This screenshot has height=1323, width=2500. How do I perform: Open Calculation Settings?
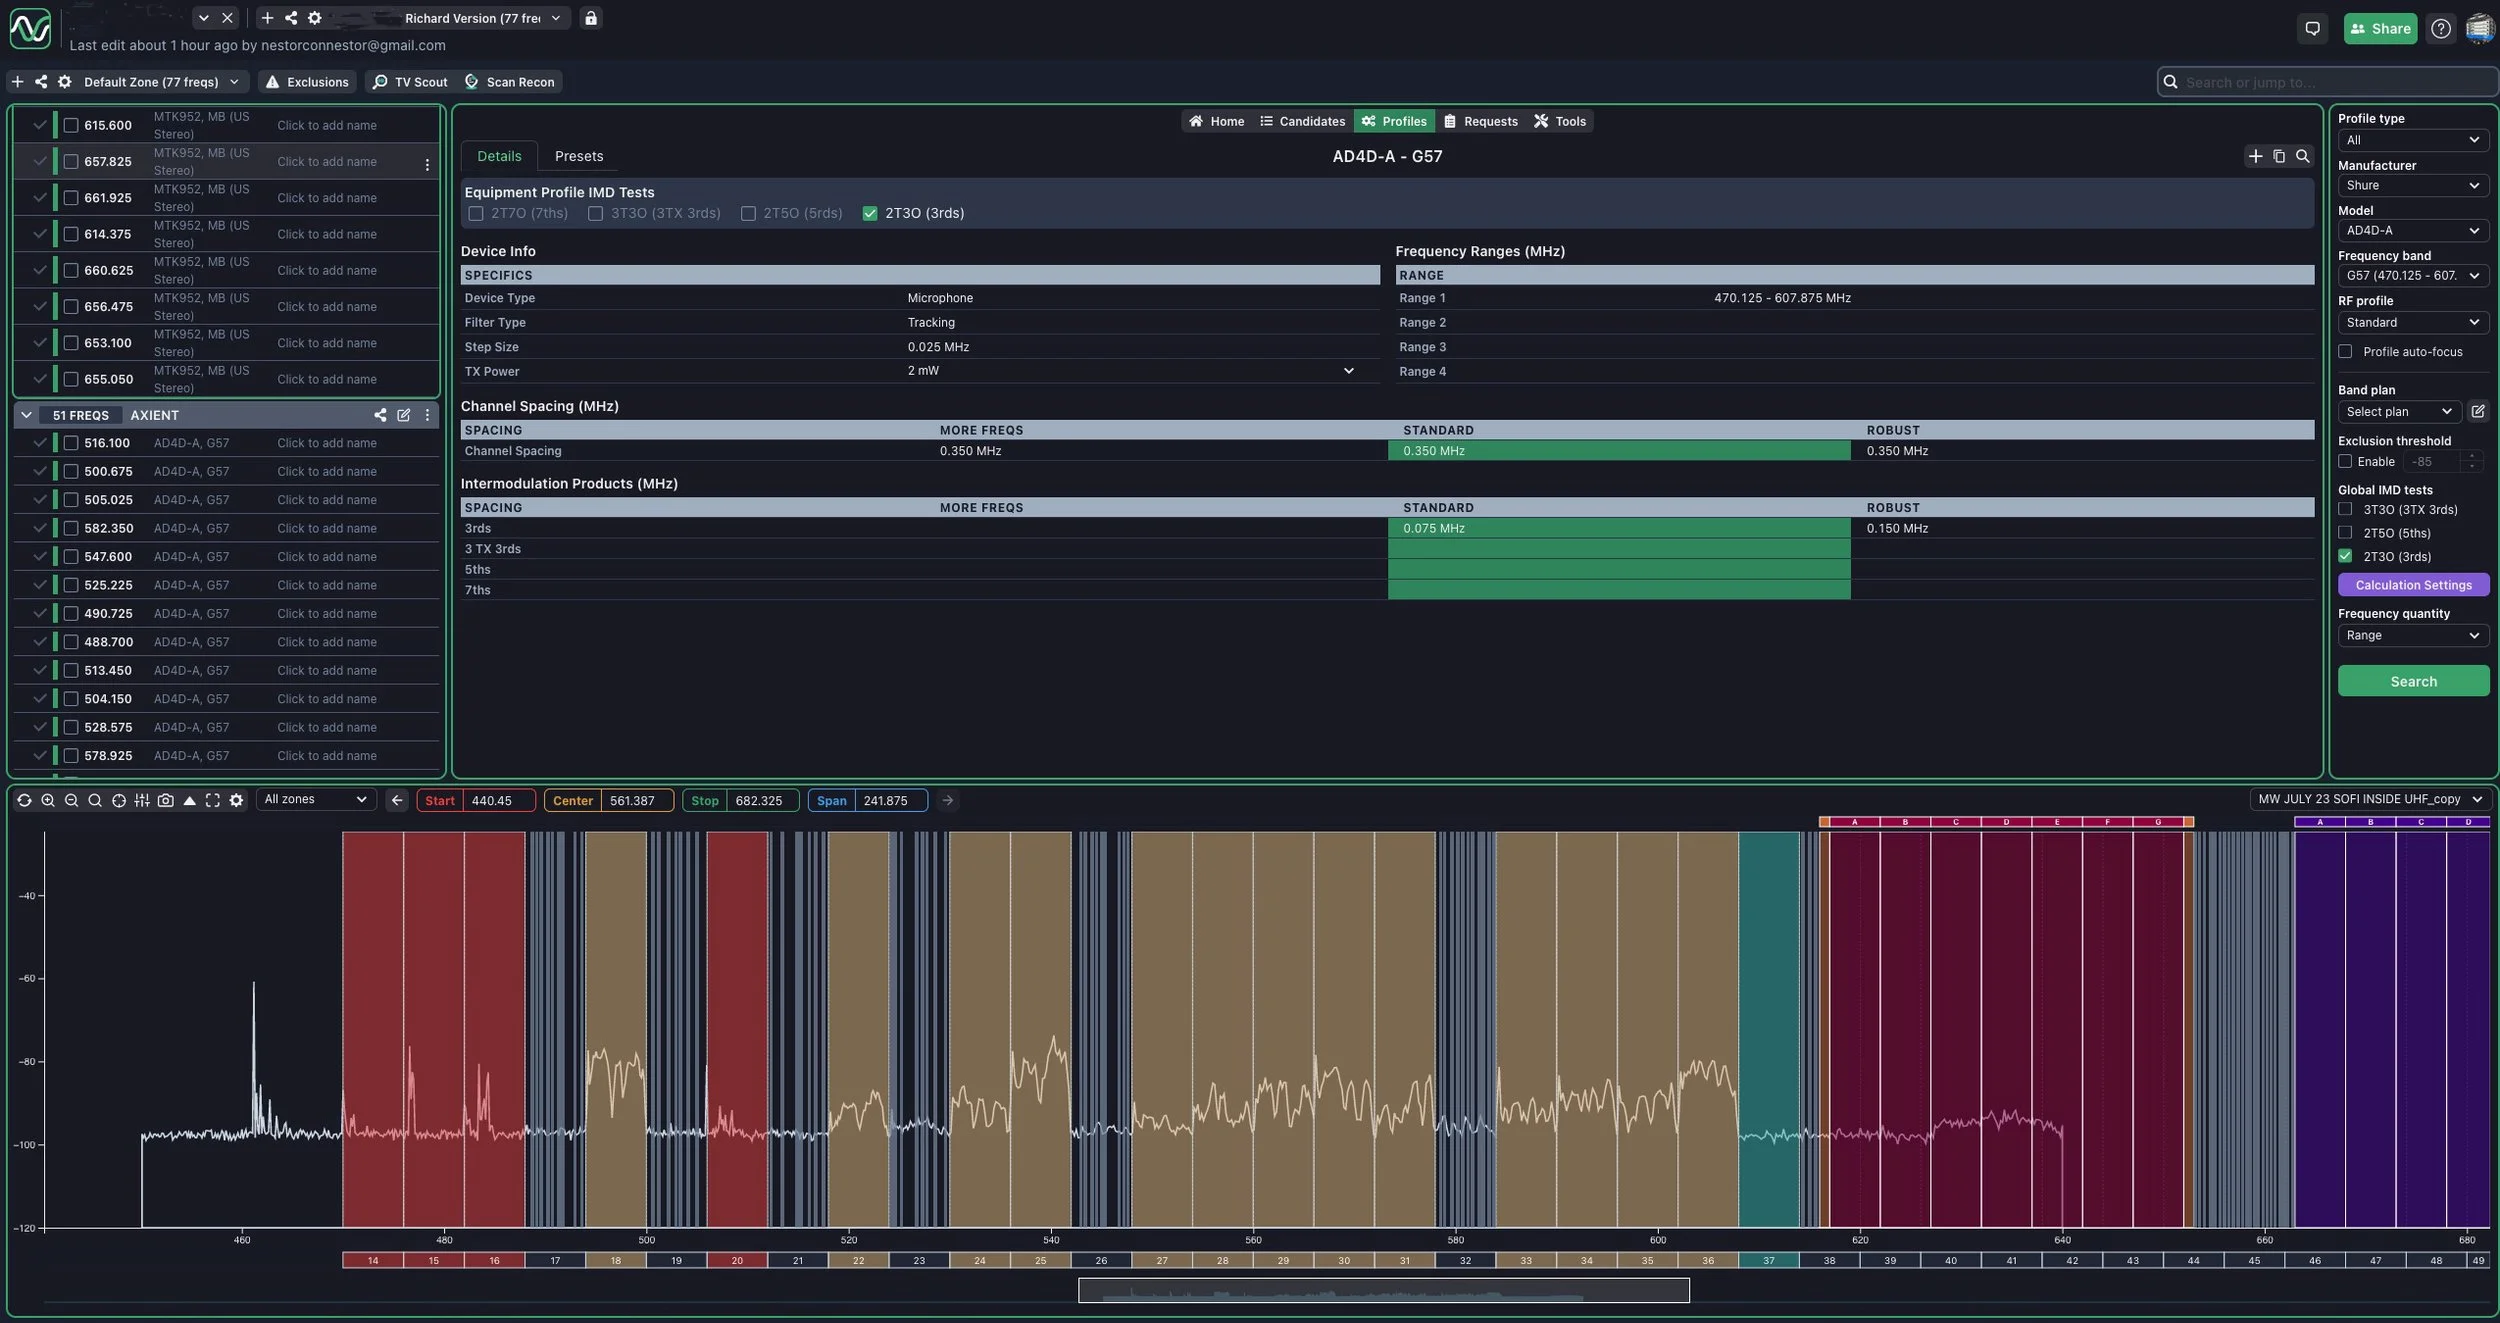pos(2412,585)
